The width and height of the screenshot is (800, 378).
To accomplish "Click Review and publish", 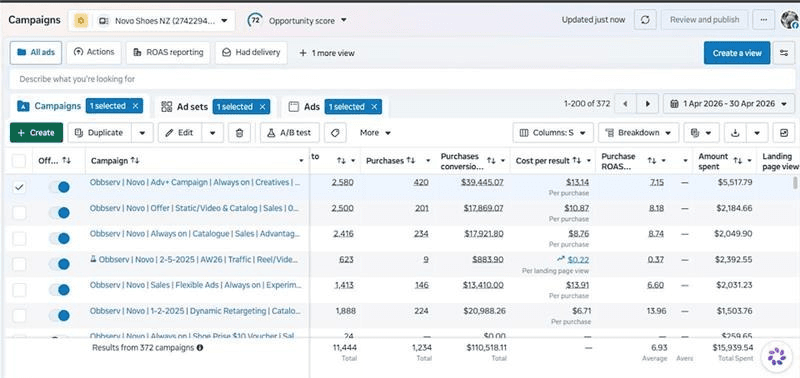I will click(x=705, y=20).
